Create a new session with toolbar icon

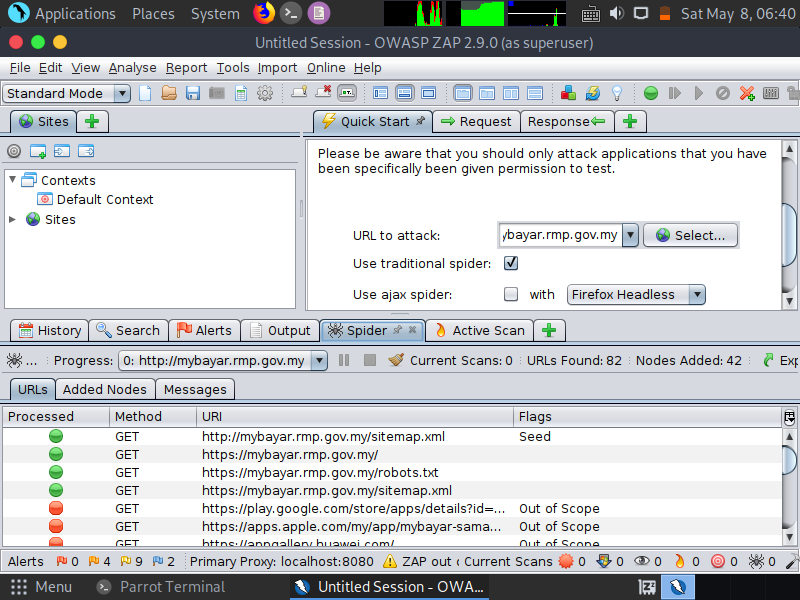point(145,93)
